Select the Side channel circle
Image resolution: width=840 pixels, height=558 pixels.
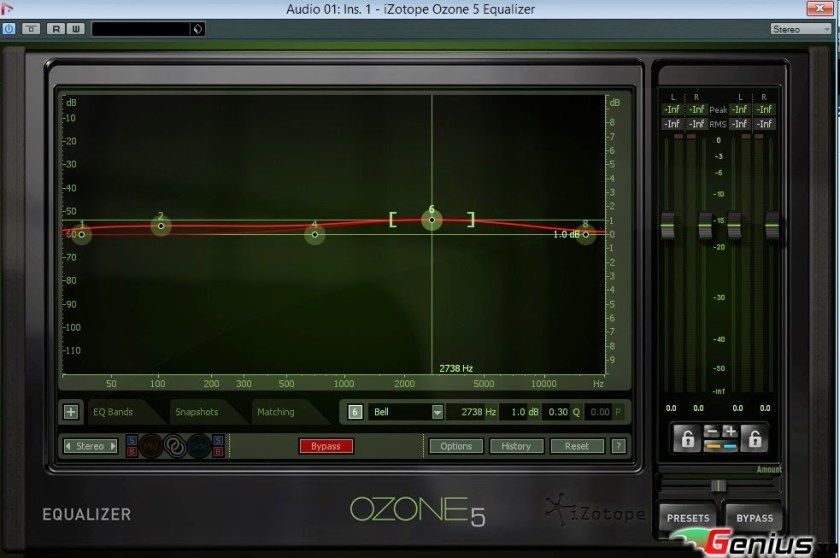(x=199, y=446)
